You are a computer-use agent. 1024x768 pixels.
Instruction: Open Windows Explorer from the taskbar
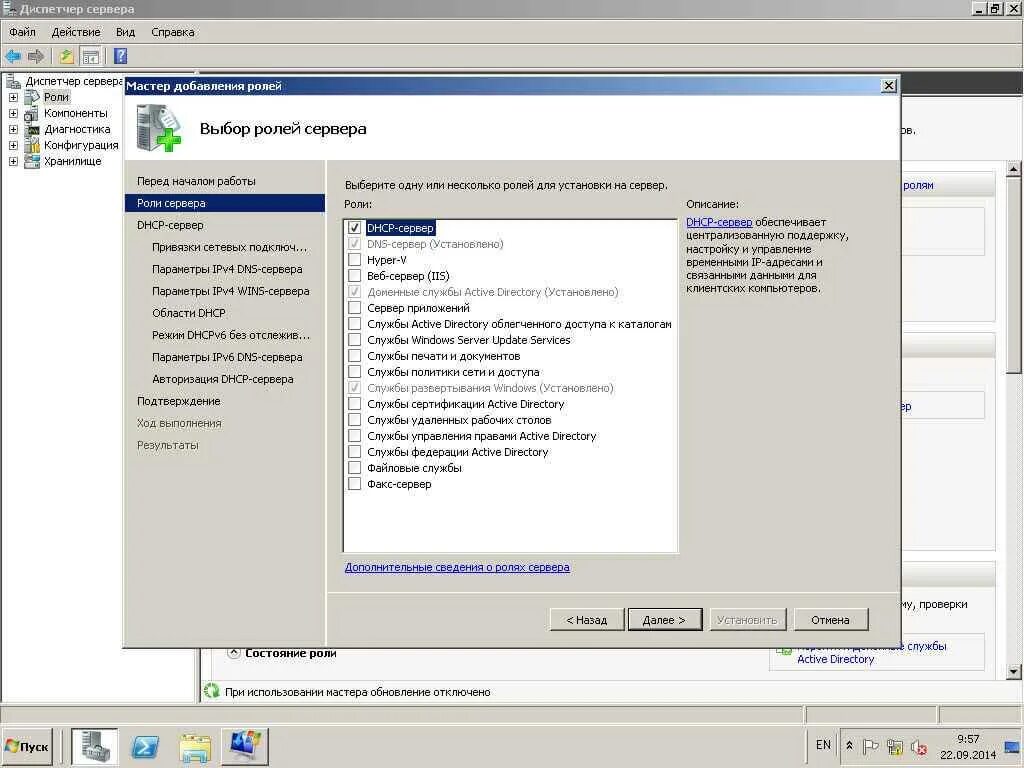click(x=195, y=746)
